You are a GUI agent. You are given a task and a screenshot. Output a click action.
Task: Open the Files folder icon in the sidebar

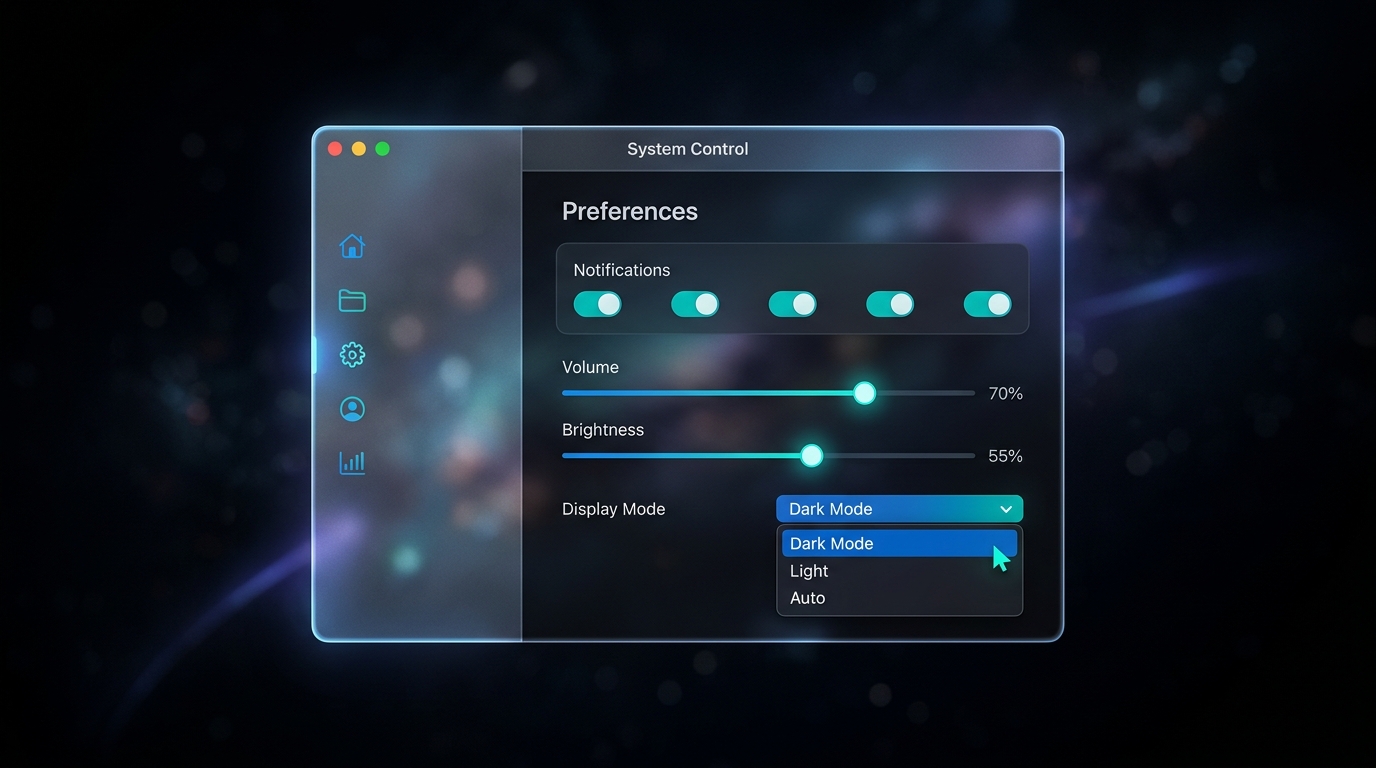(x=352, y=300)
